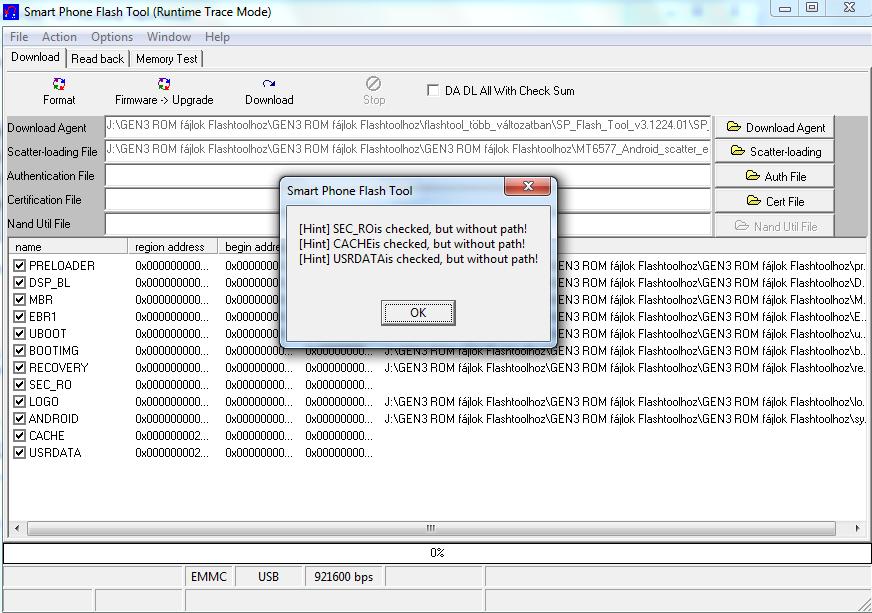Open Download Agent folder button

click(774, 127)
